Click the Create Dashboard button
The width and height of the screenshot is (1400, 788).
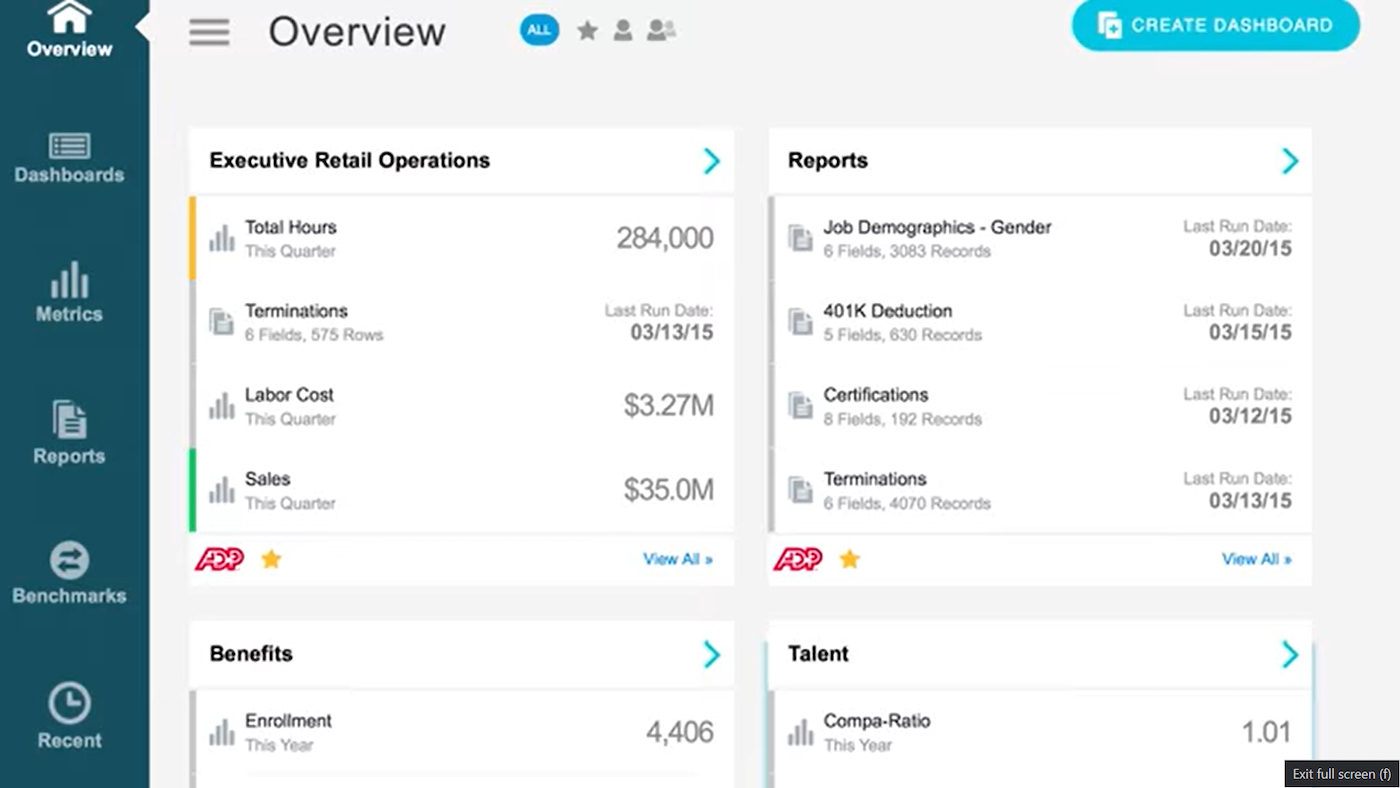[x=1215, y=26]
